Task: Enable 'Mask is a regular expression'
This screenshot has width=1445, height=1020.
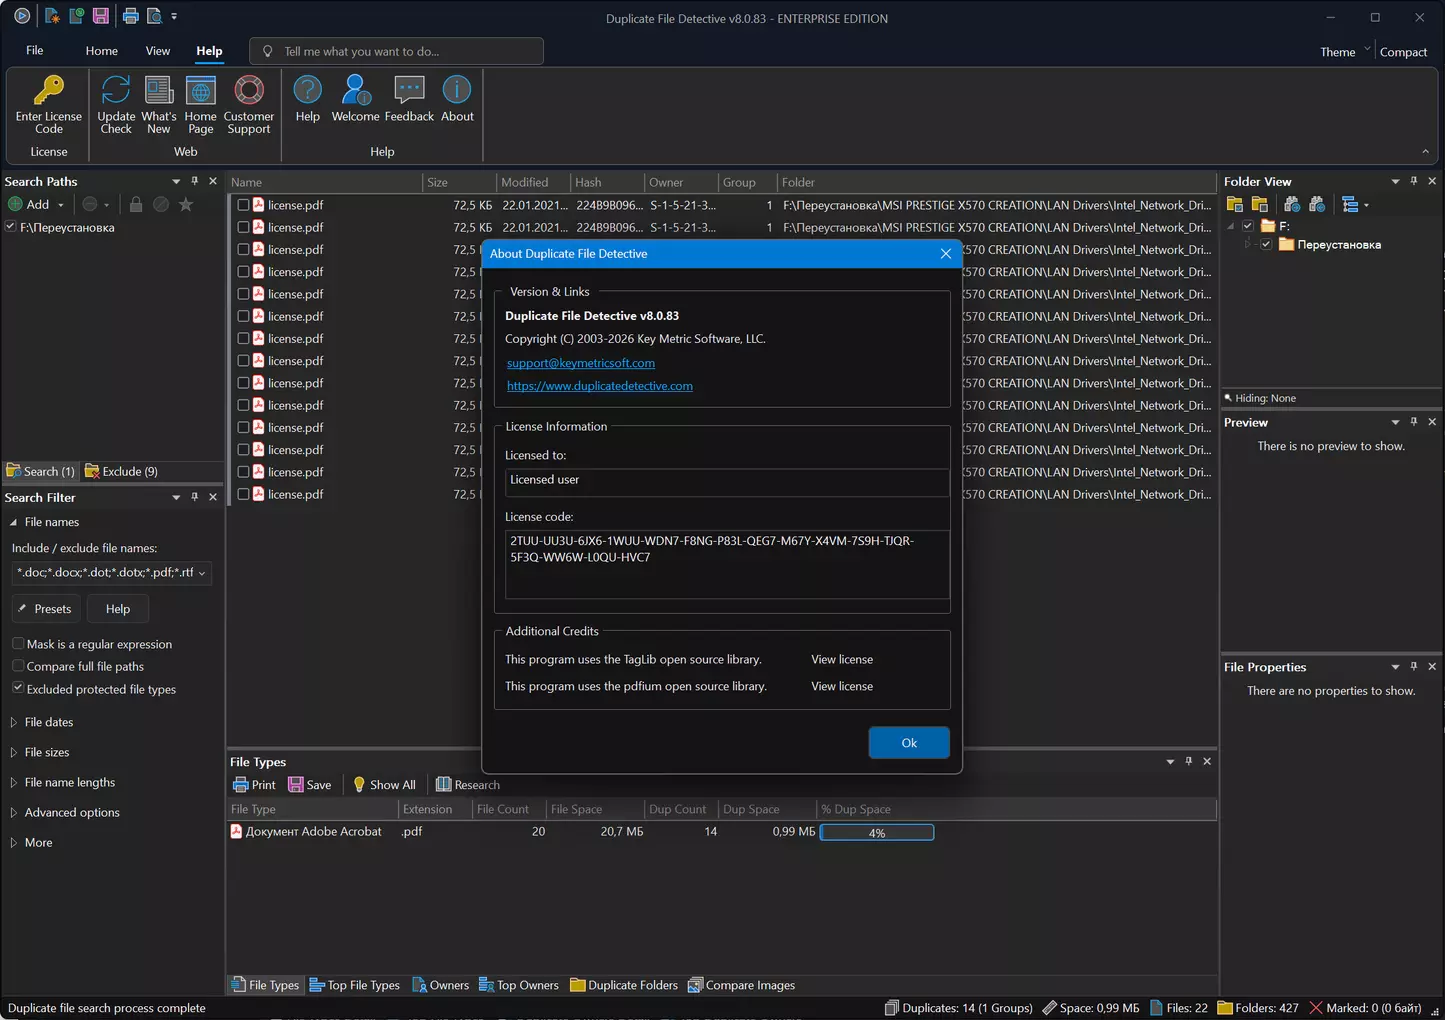Action: click(18, 644)
